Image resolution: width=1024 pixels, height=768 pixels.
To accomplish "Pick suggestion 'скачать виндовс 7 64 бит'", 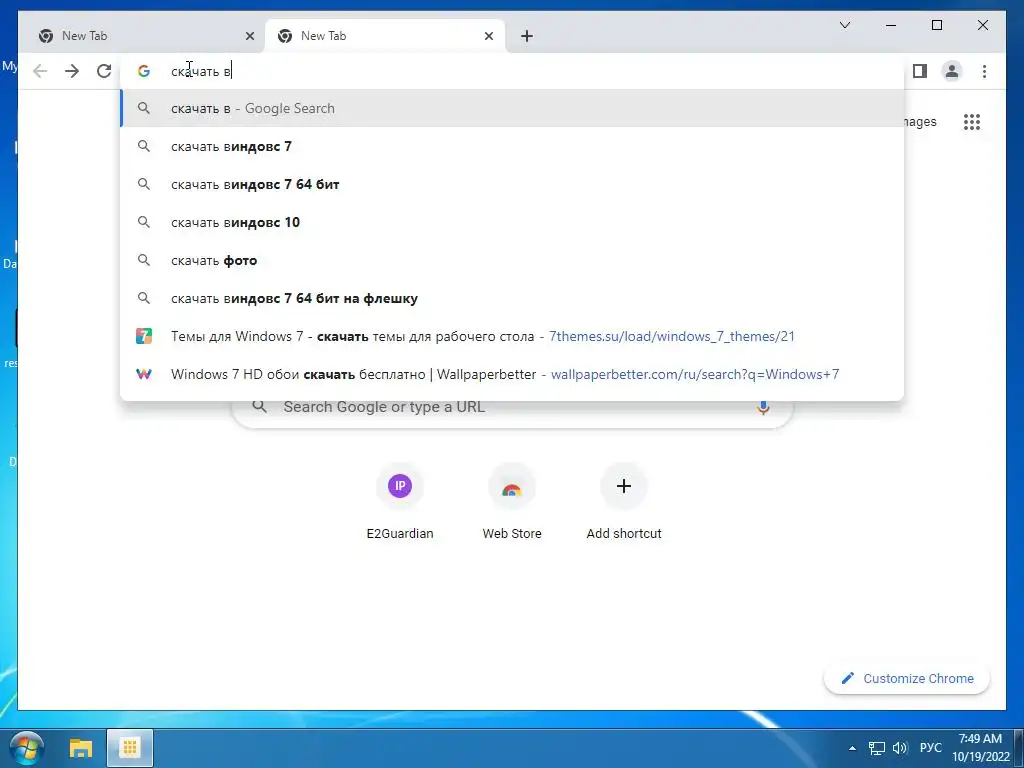I will pos(512,184).
